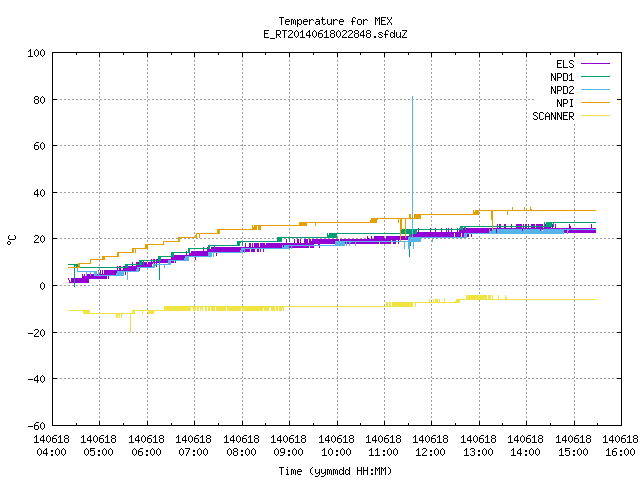Click the 15:00 x-axis tick label
Viewport: 640px width, 480px height.
point(573,452)
